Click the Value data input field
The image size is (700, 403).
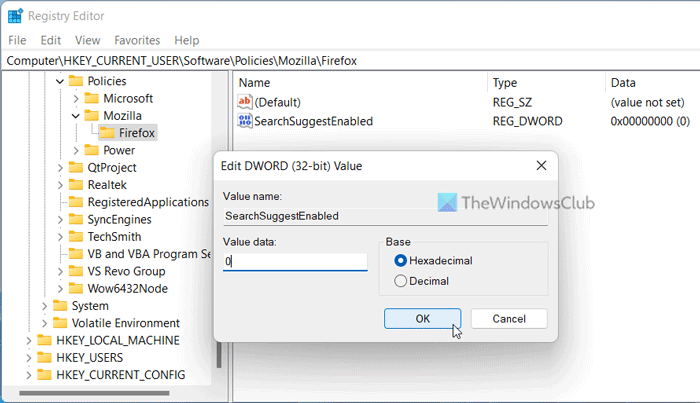295,262
